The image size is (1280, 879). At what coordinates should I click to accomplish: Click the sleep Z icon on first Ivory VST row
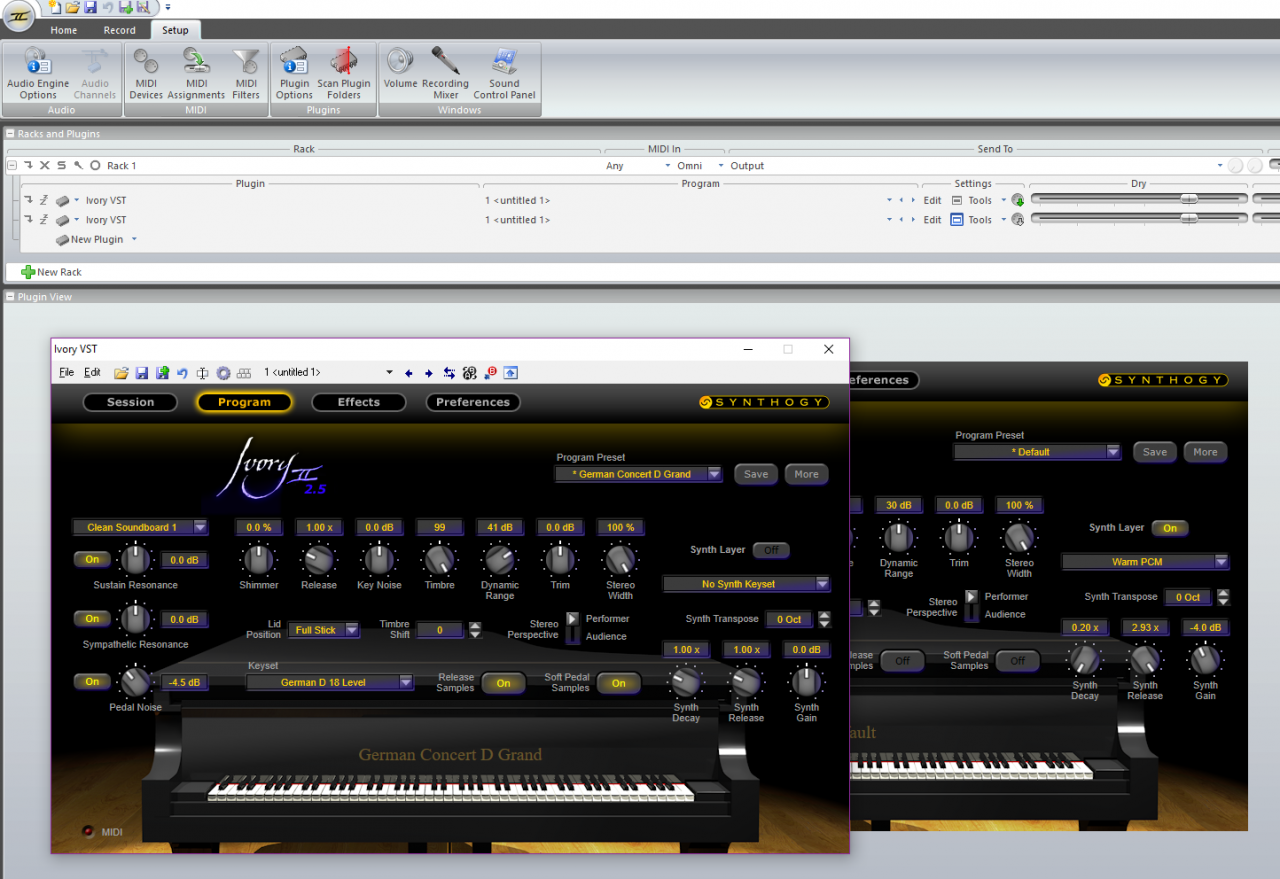point(44,200)
